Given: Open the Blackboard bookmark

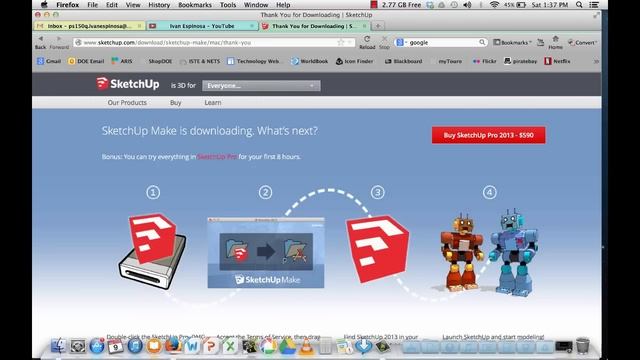Looking at the screenshot, I should 404,61.
